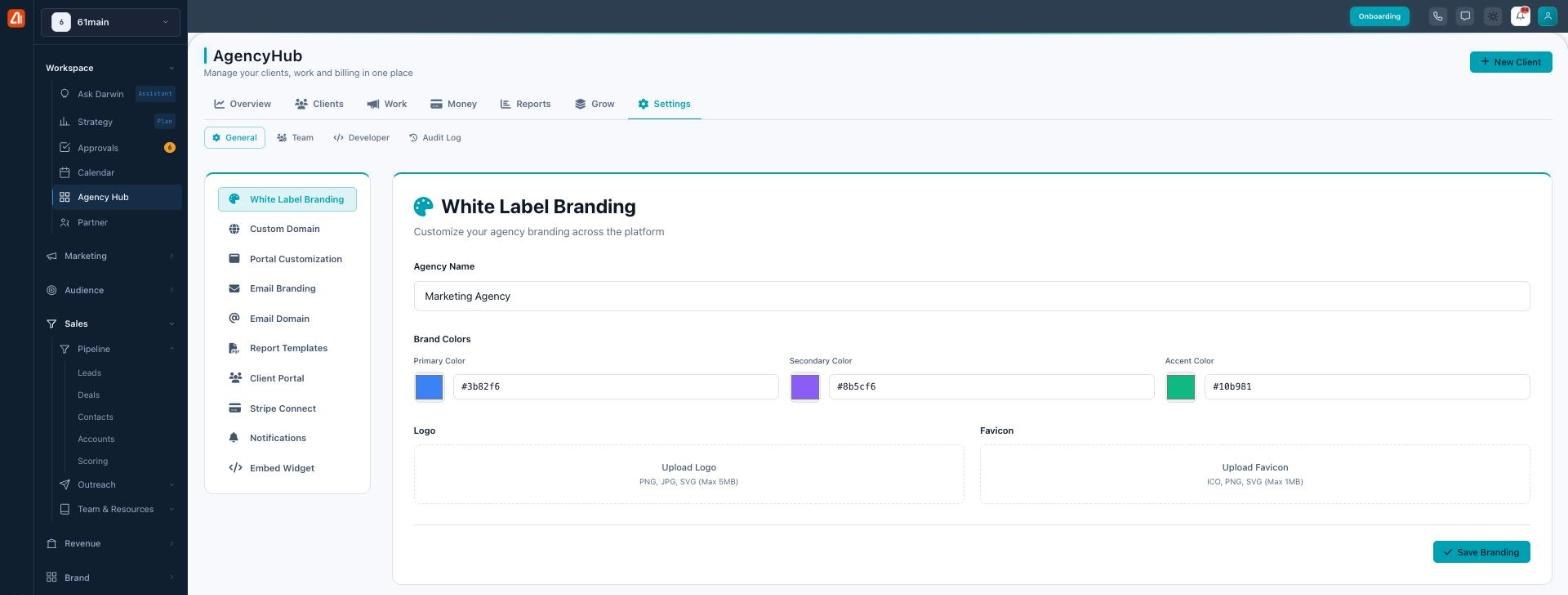Click the Accent Color hex field
The image size is (1568, 595).
1367,387
